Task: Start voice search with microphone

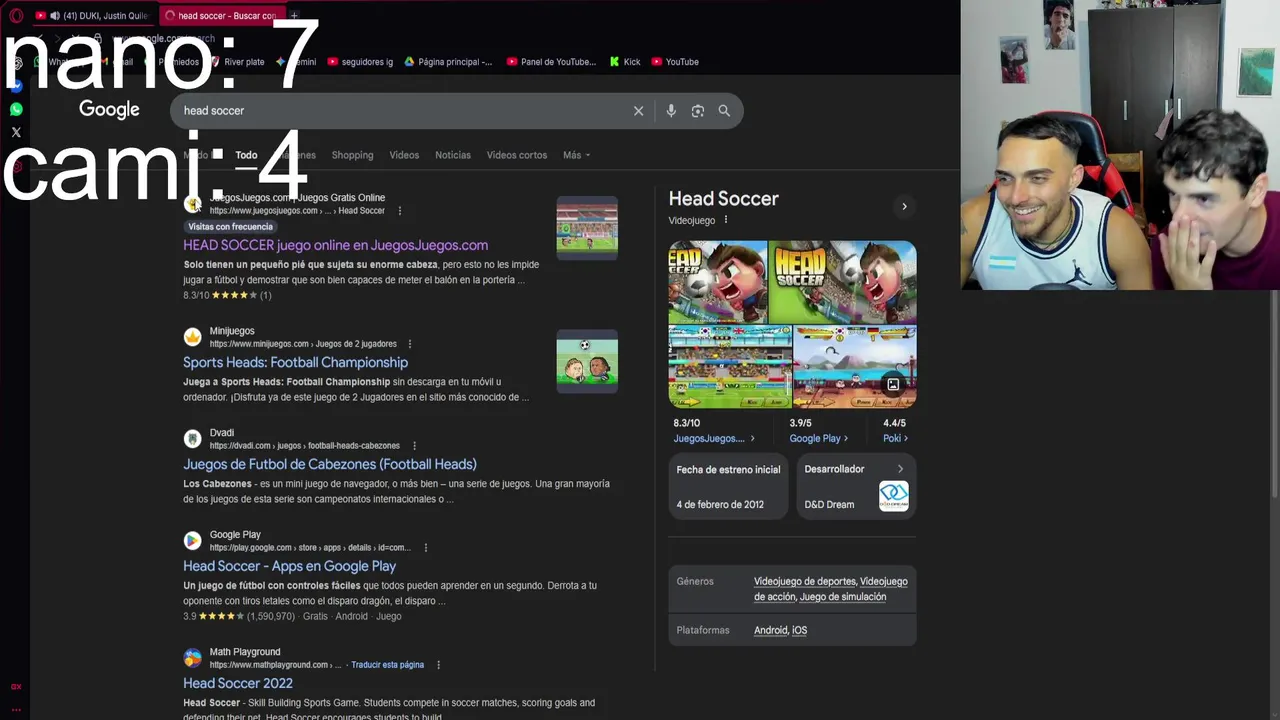Action: [671, 111]
